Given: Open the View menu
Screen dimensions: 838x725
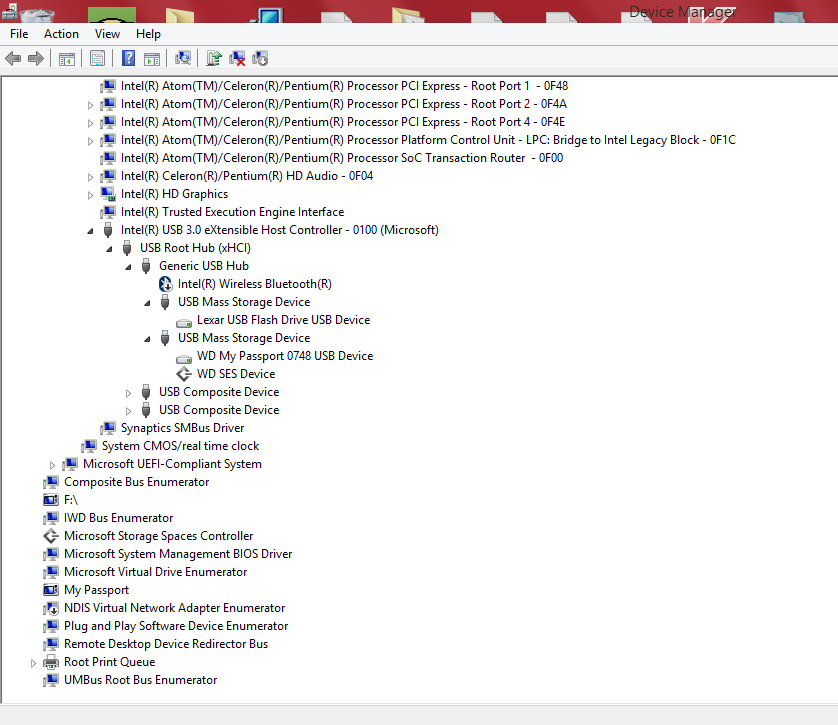Looking at the screenshot, I should click(x=107, y=34).
